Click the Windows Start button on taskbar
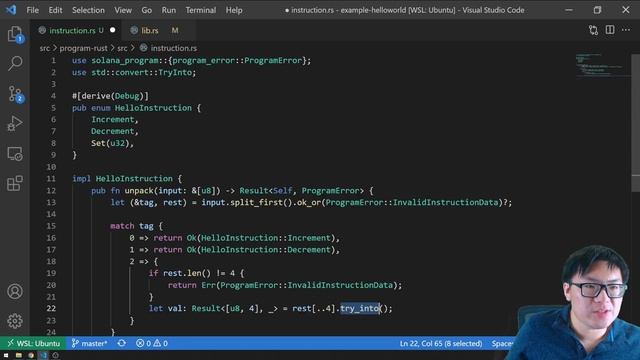This screenshot has height=360, width=640. [x=6, y=356]
